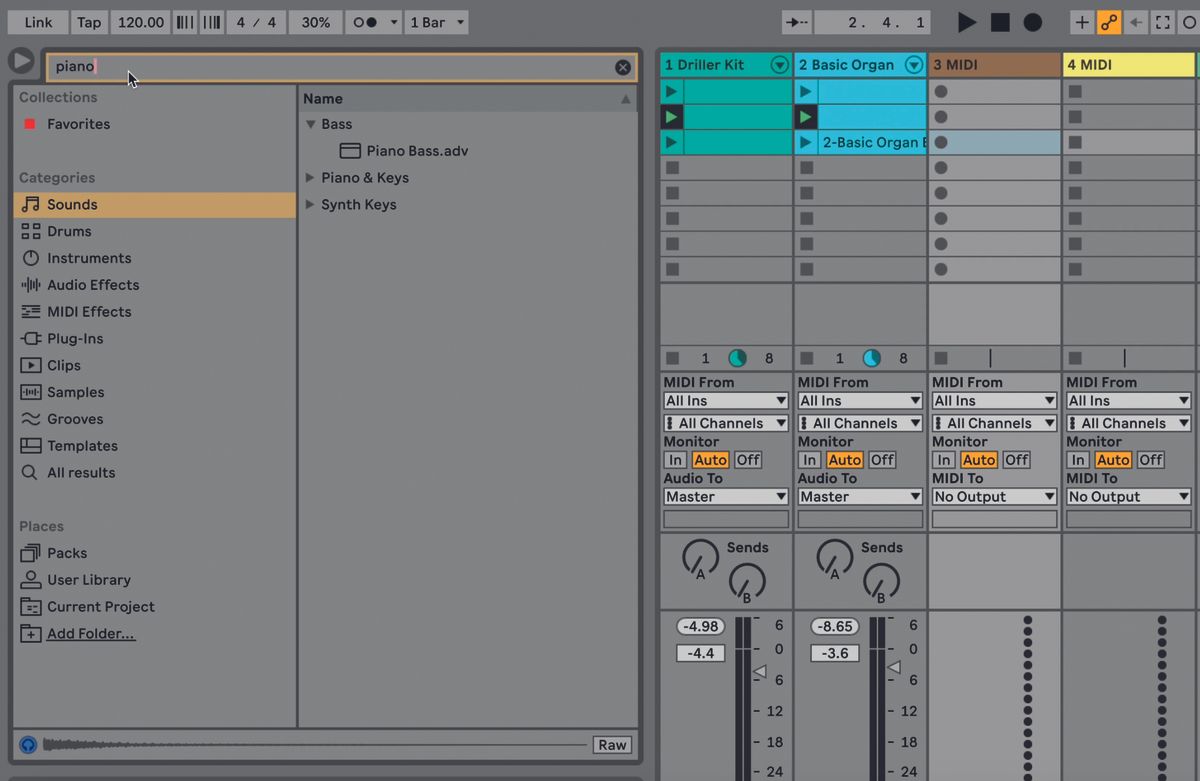Click the Arrangement Record circle button
The image size is (1200, 781).
point(1033,22)
